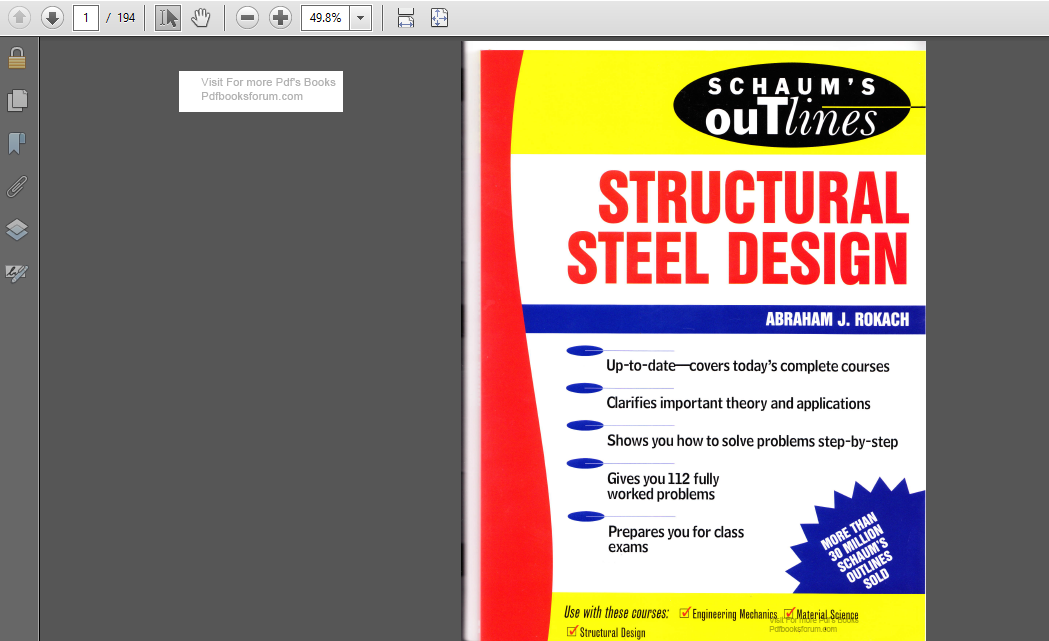Go to next page arrow

point(52,17)
